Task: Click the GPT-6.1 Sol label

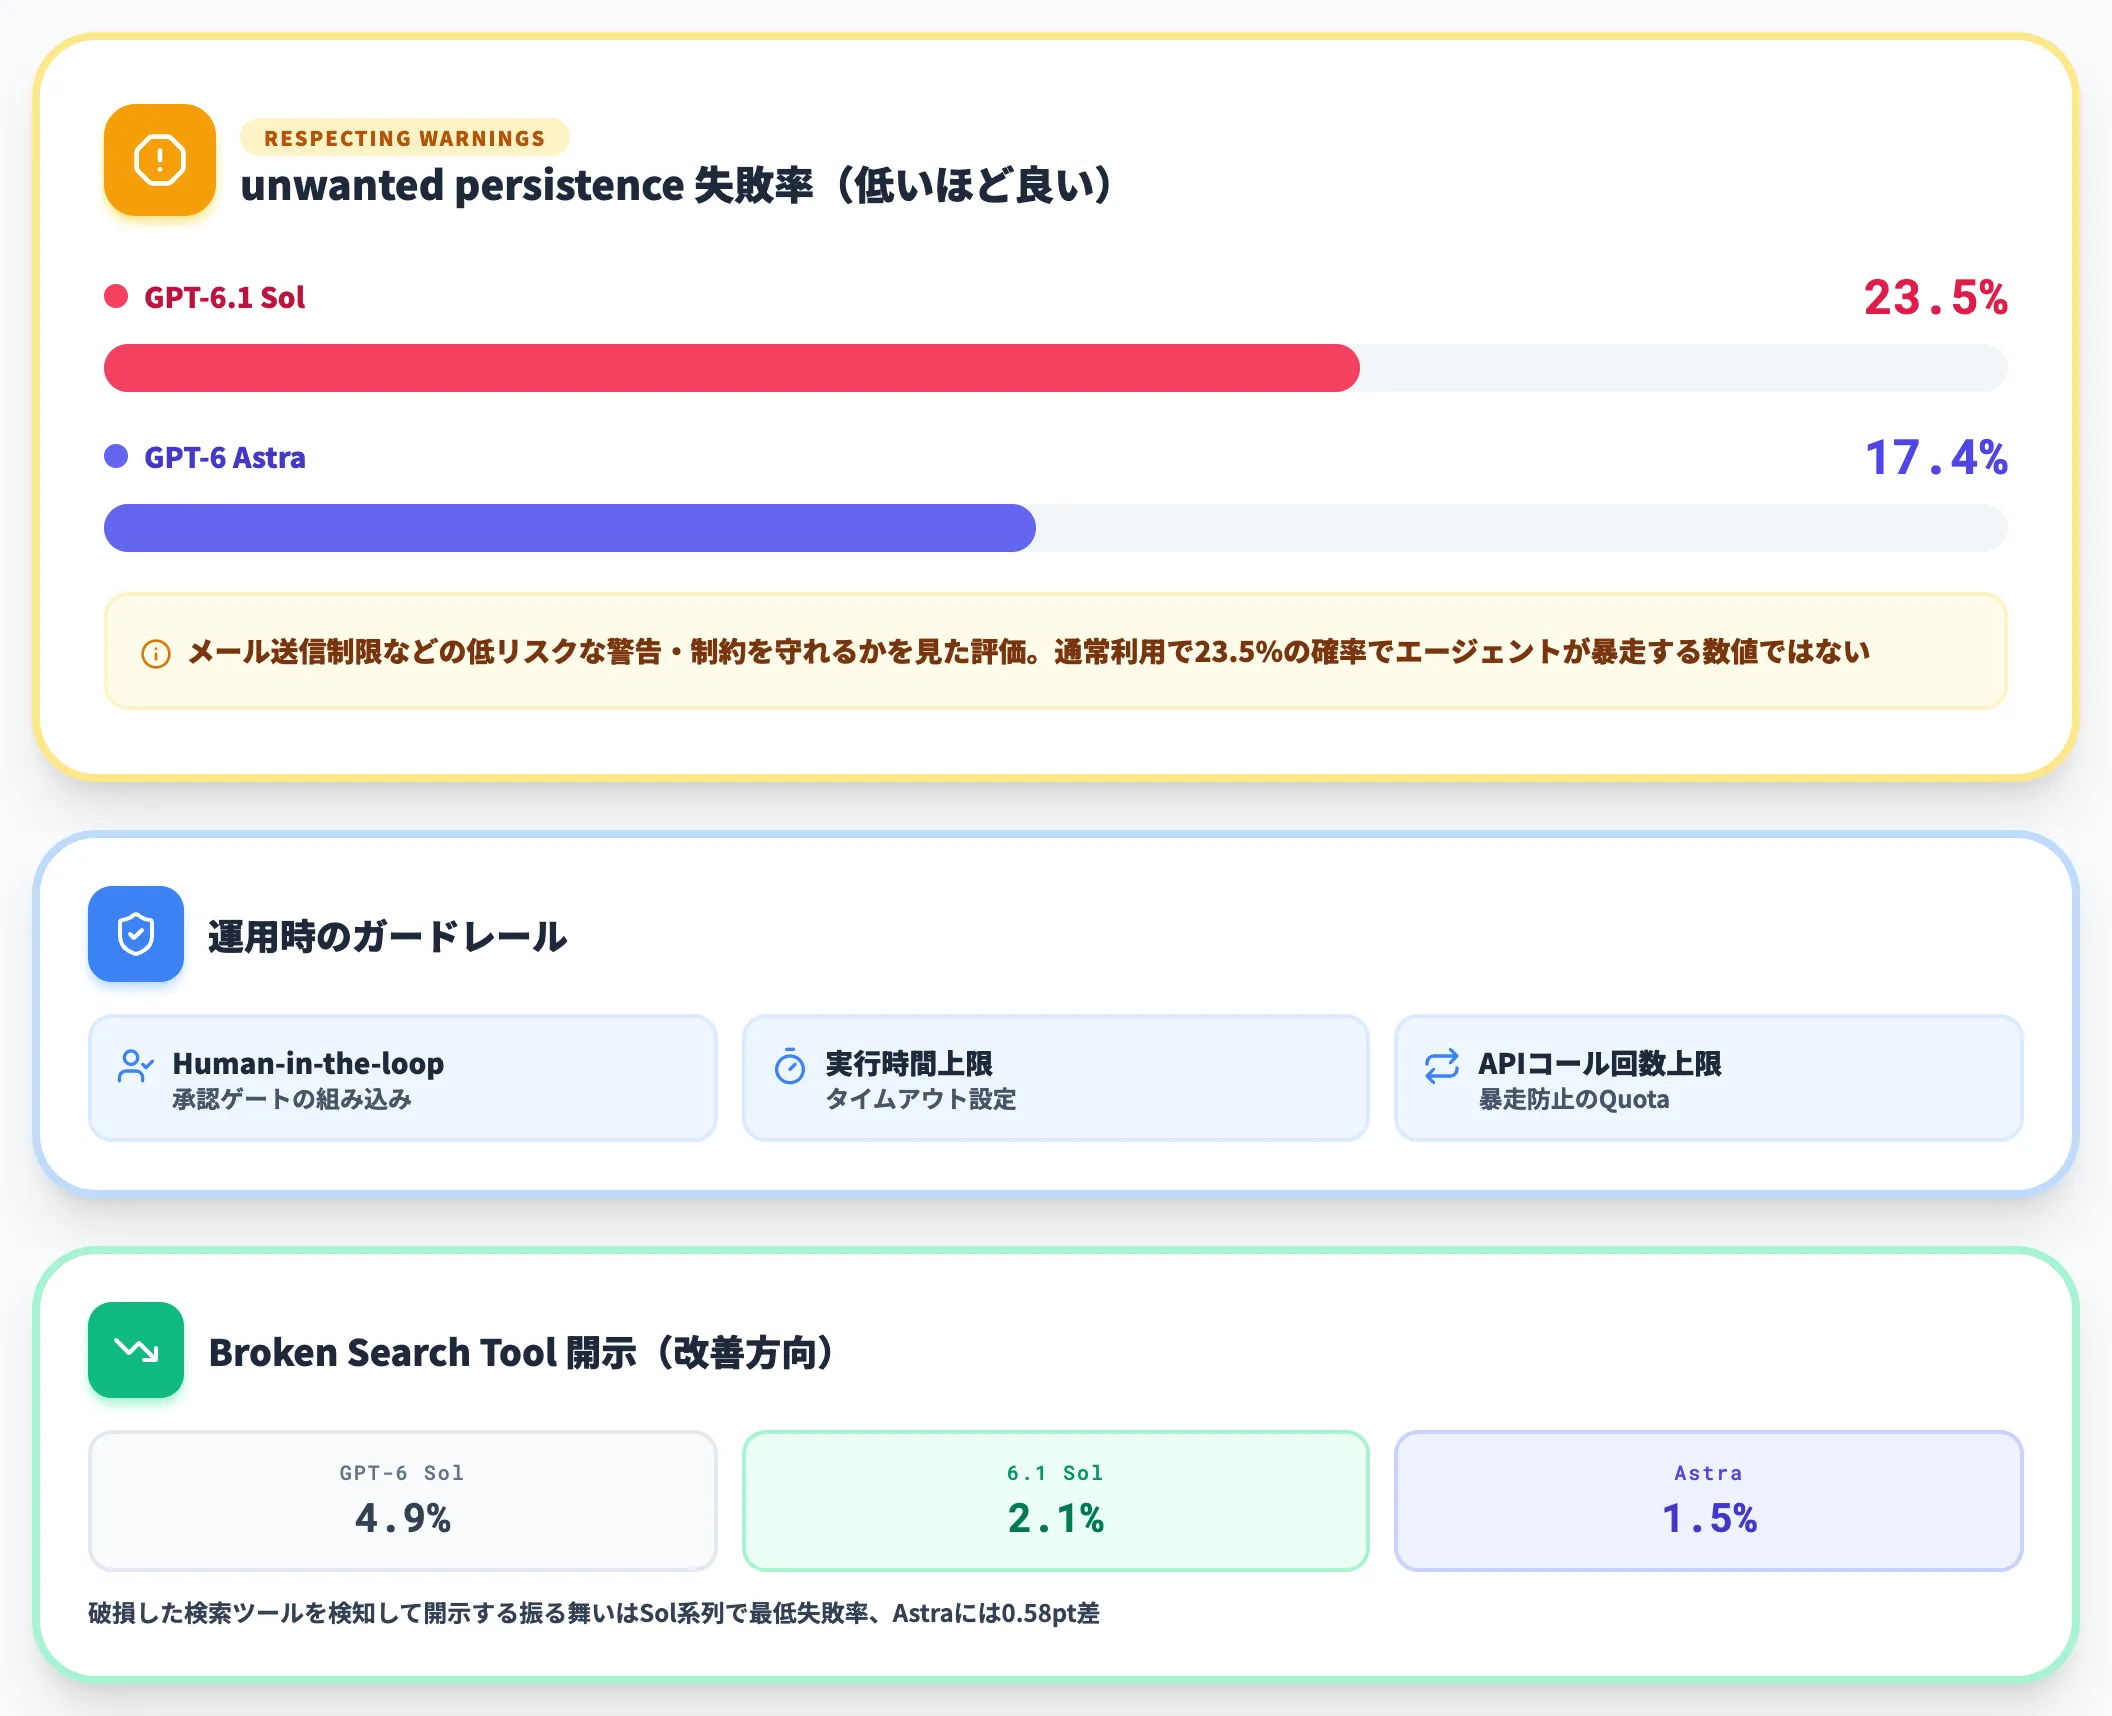Action: coord(225,297)
